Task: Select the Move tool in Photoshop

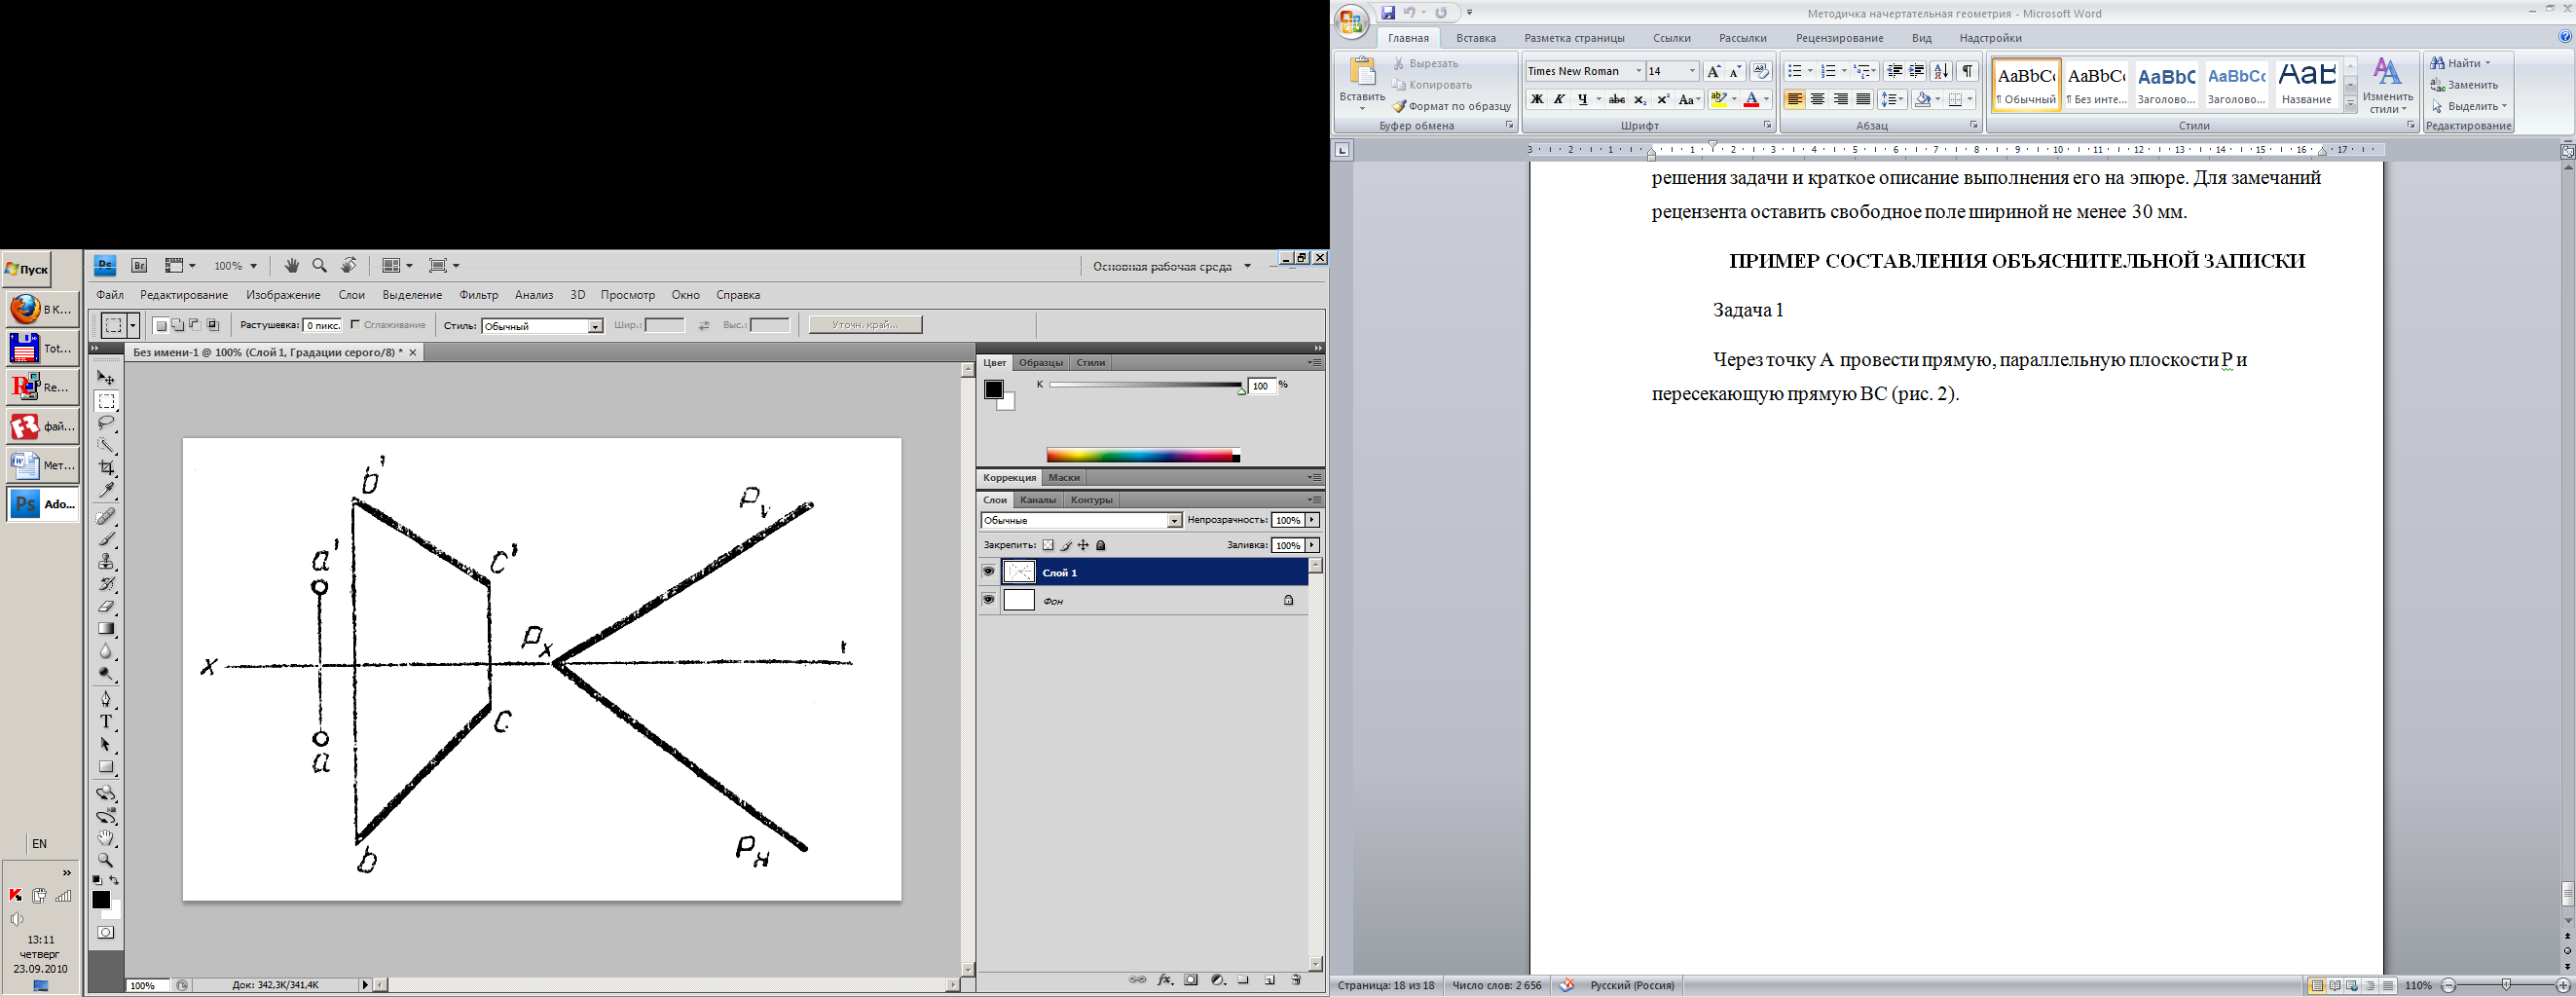Action: click(106, 378)
